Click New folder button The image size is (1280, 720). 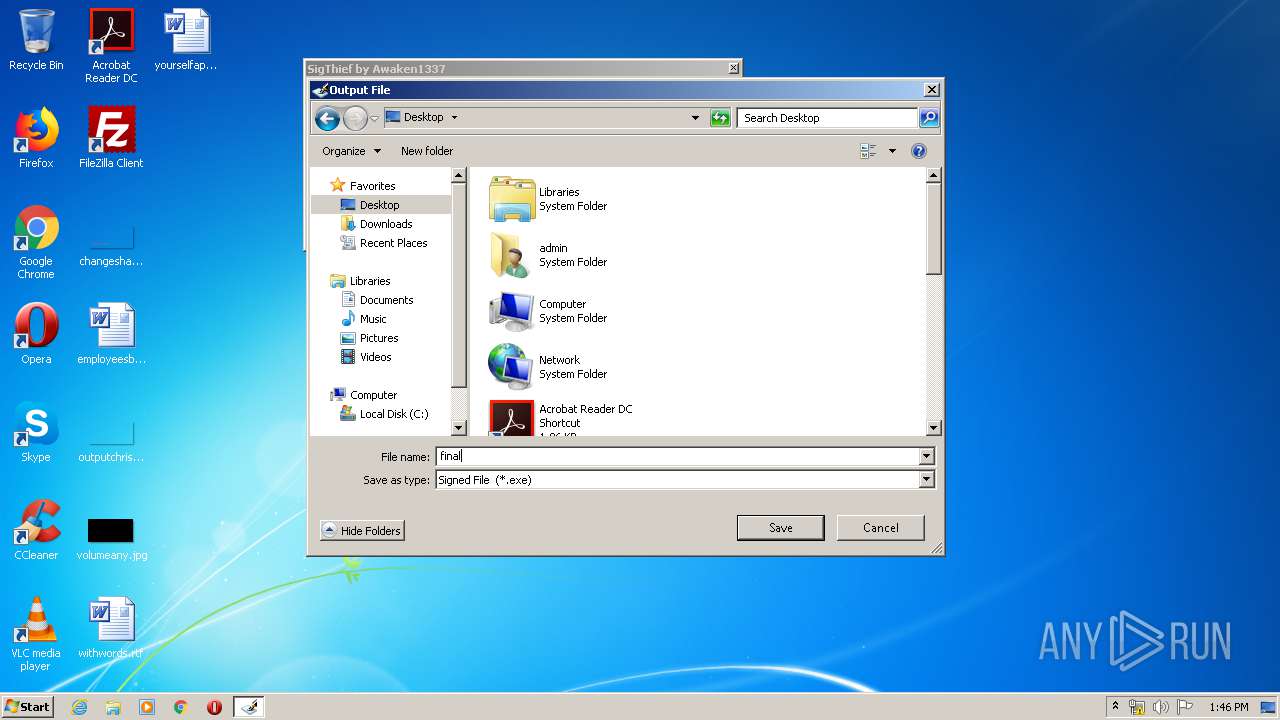click(x=427, y=151)
